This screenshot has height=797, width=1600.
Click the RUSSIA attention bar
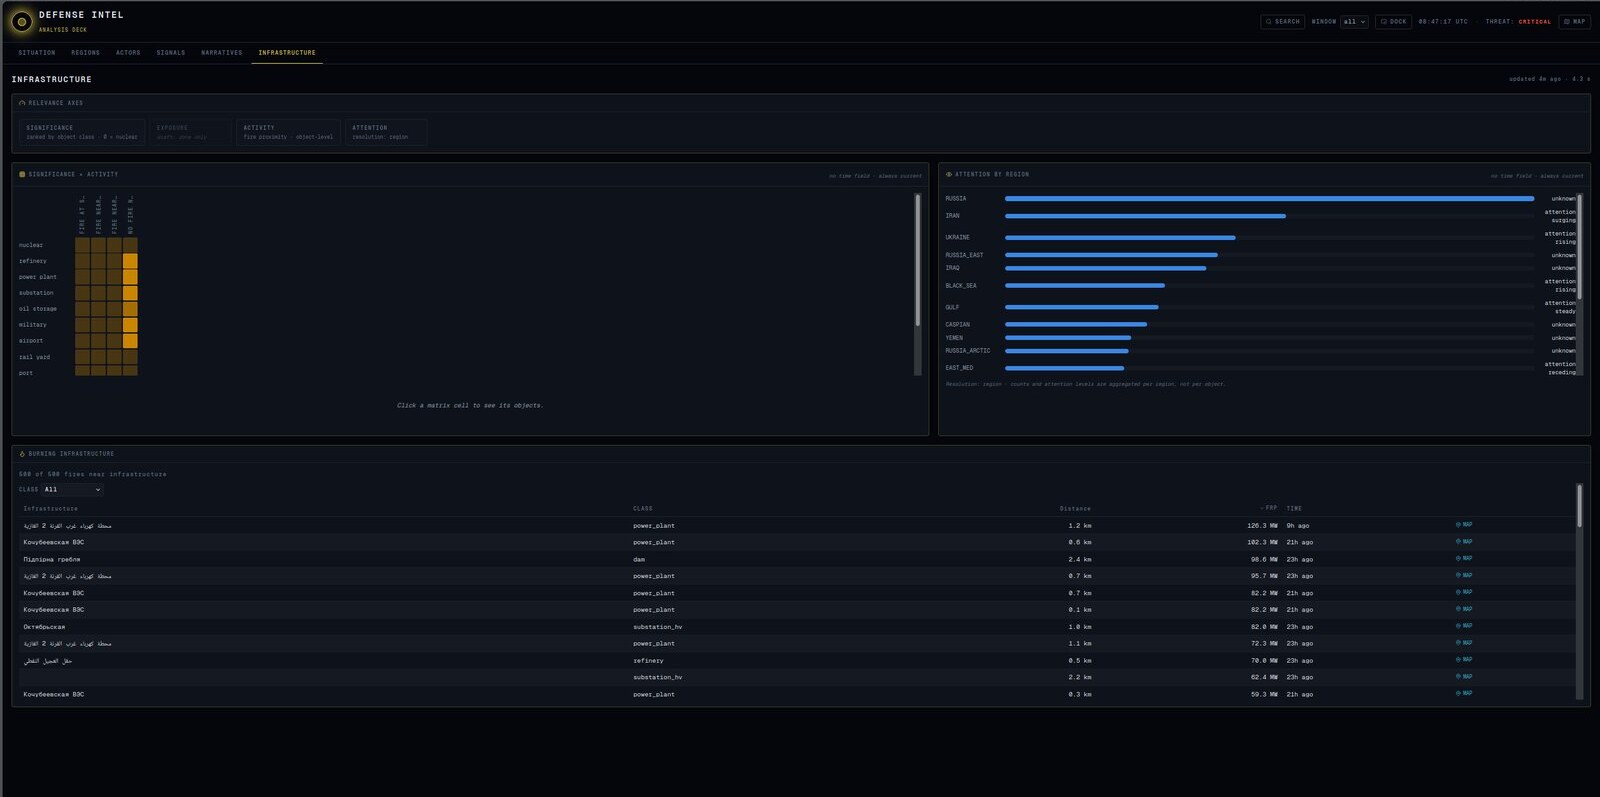tap(1269, 199)
